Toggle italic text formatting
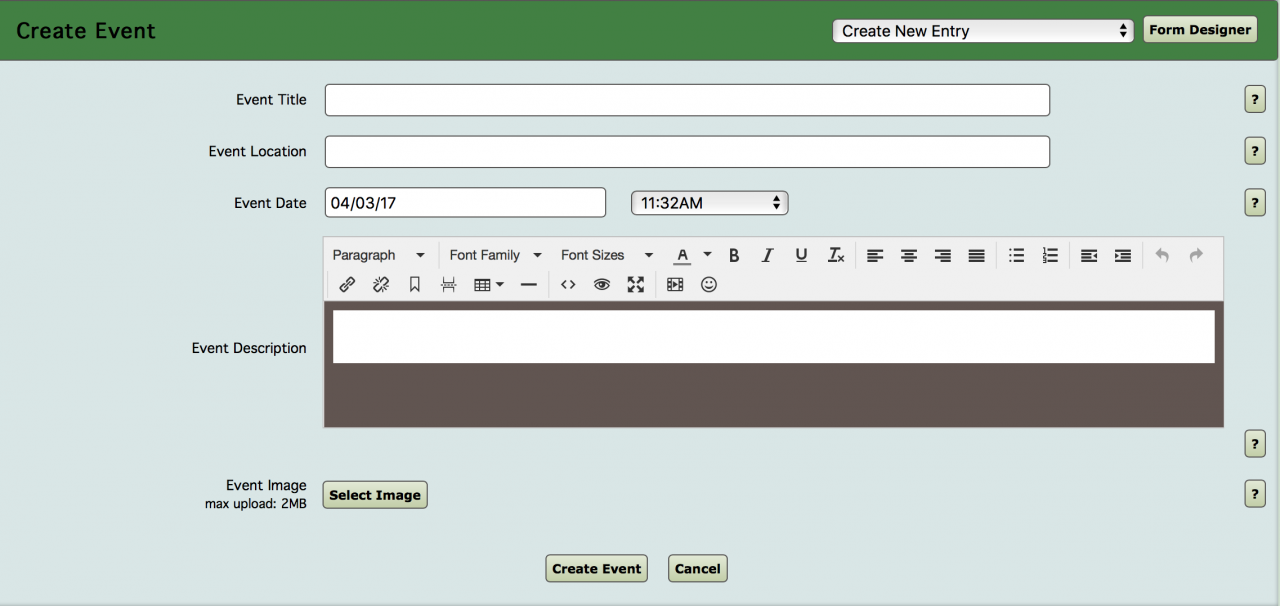This screenshot has height=606, width=1280. tap(767, 255)
